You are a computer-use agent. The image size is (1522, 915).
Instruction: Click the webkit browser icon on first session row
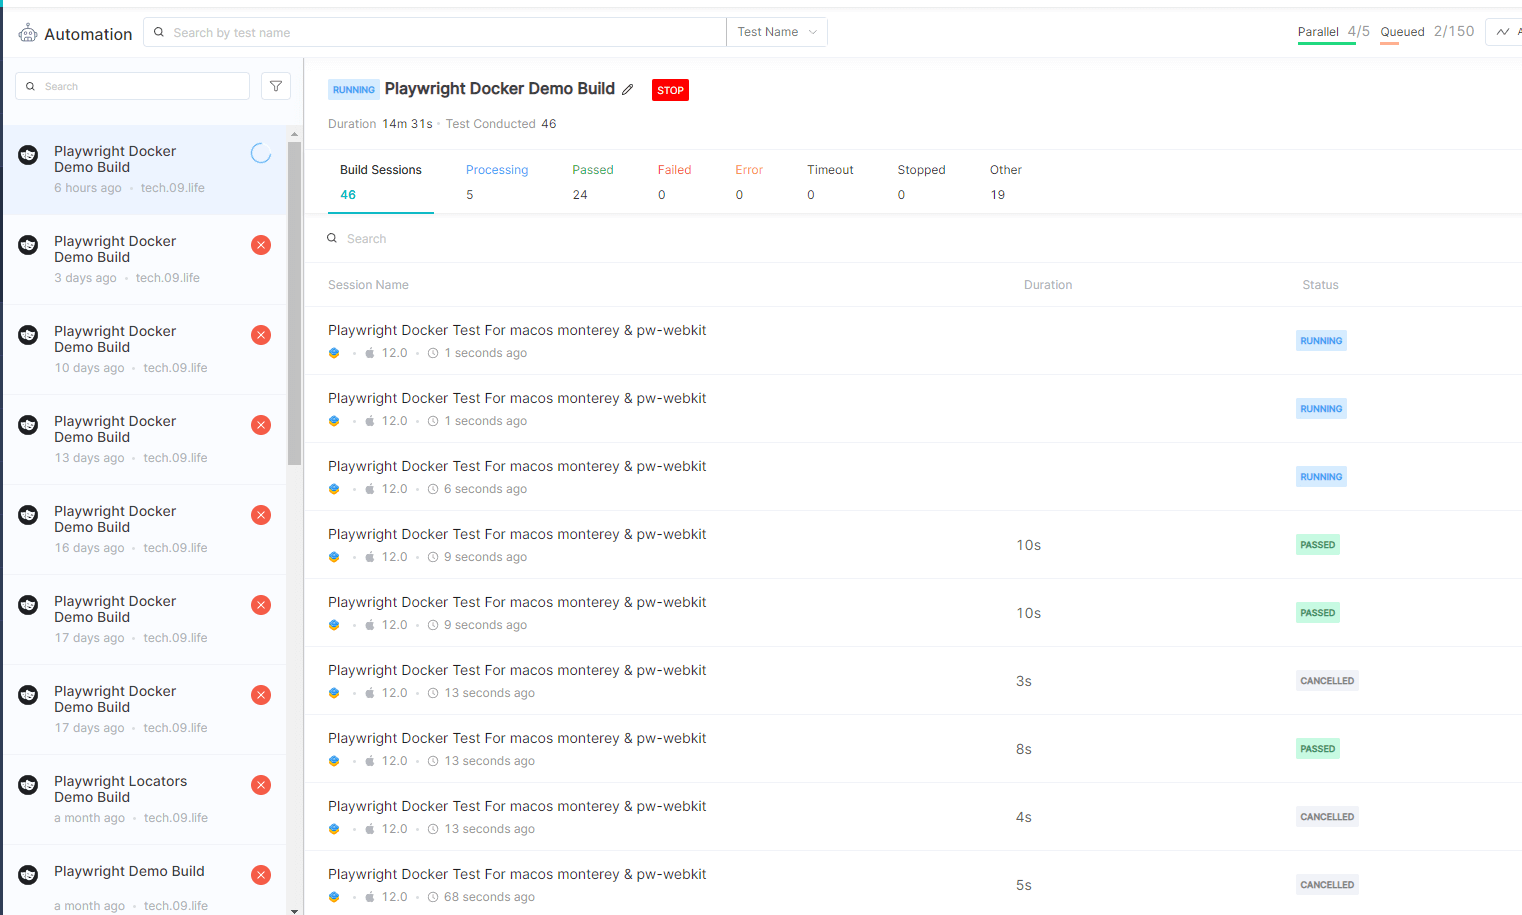(x=333, y=352)
